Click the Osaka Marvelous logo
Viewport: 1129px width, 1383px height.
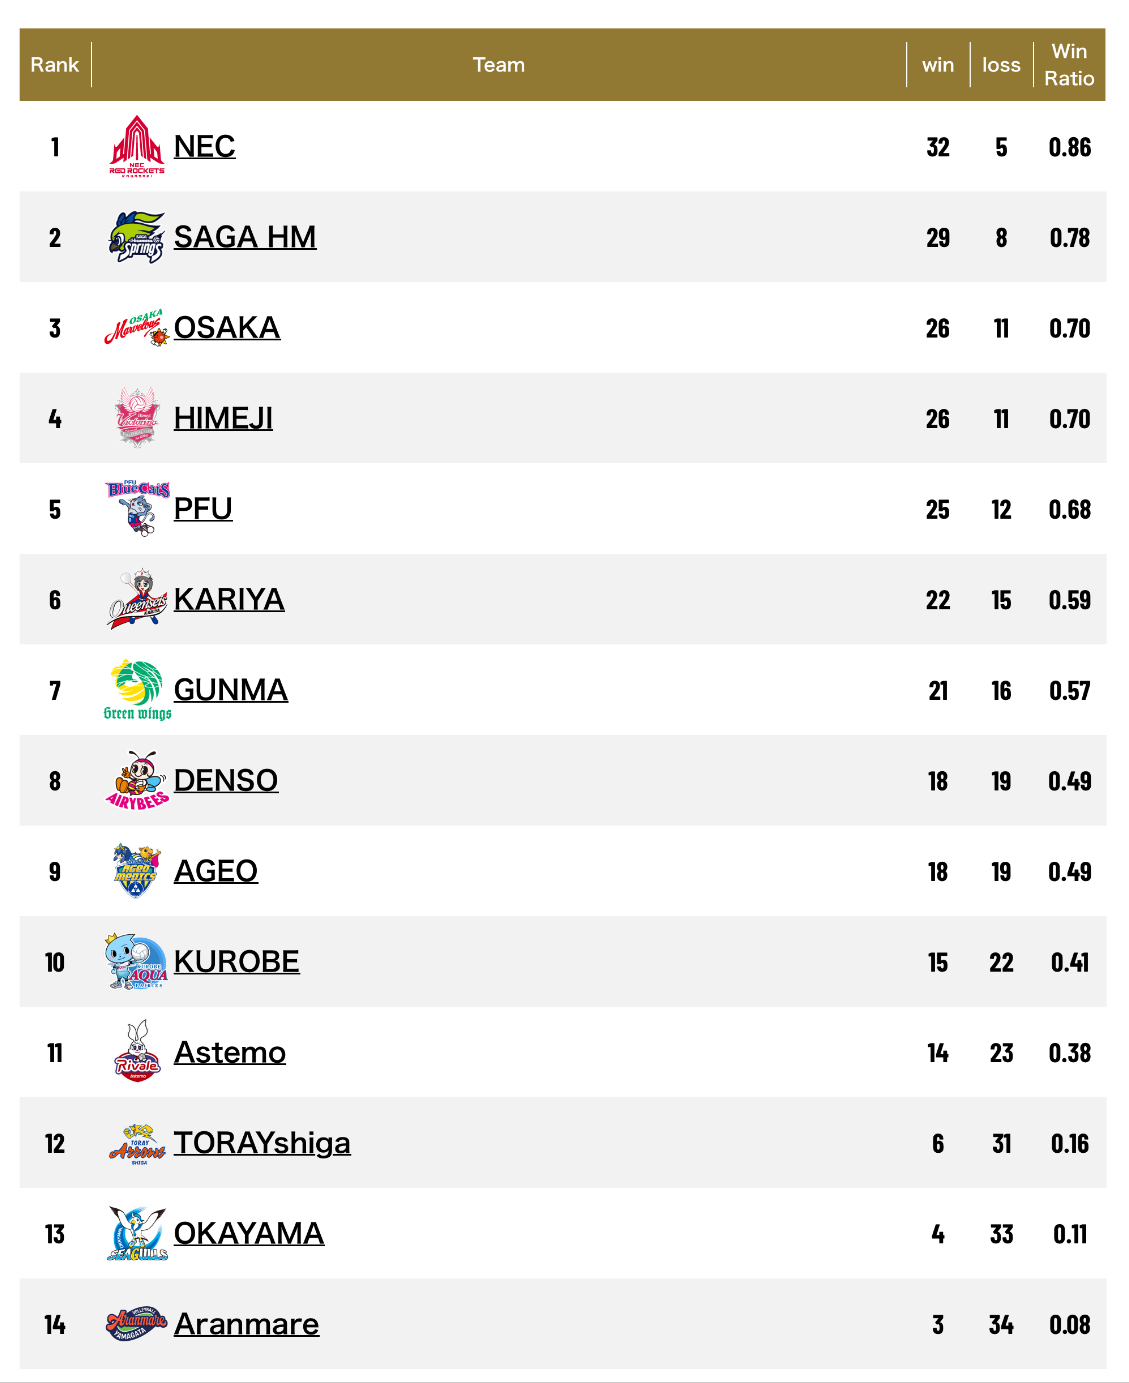[137, 328]
